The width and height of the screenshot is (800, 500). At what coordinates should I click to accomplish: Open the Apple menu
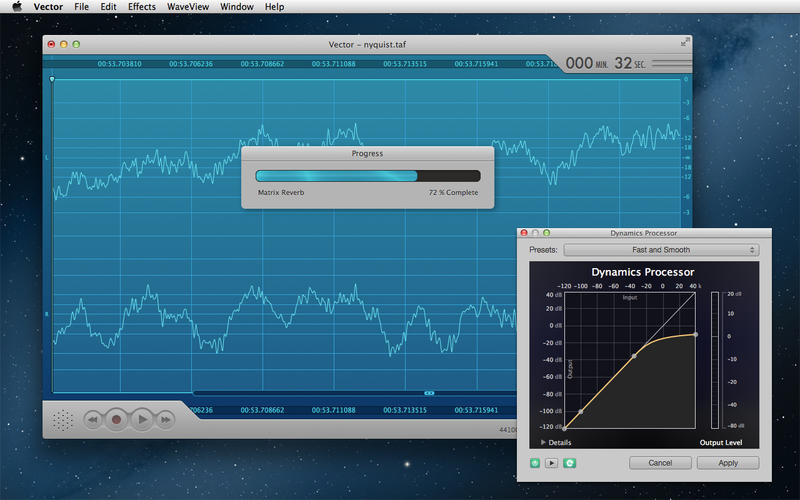click(16, 7)
